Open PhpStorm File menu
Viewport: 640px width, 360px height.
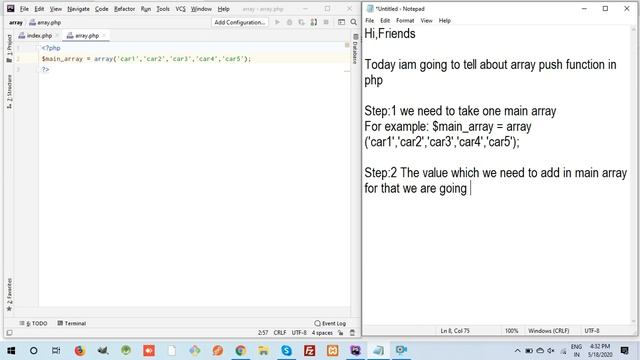[x=24, y=9]
